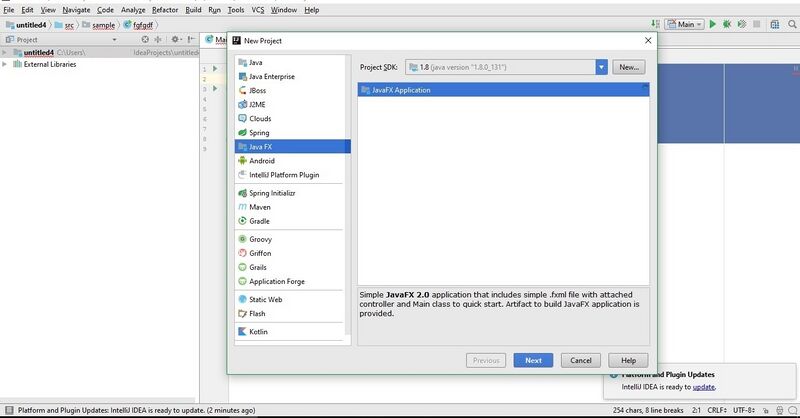
Task: Select Java Enterprise project type
Action: coord(292,77)
